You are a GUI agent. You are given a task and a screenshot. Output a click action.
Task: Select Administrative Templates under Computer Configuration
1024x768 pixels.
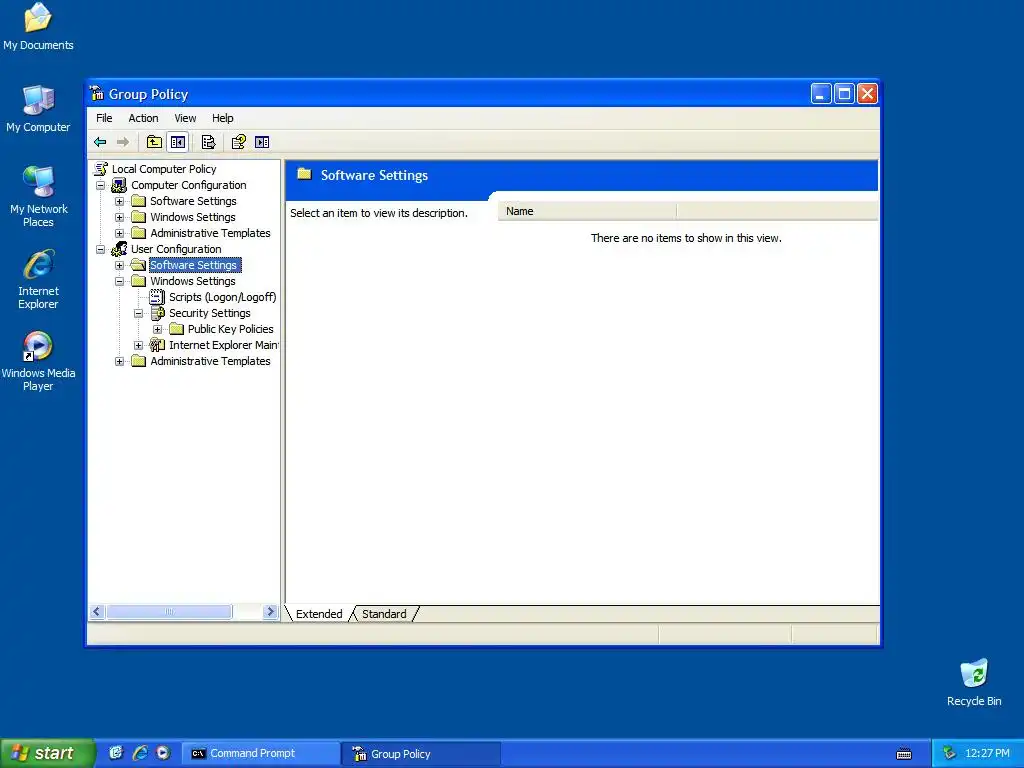[x=210, y=233]
